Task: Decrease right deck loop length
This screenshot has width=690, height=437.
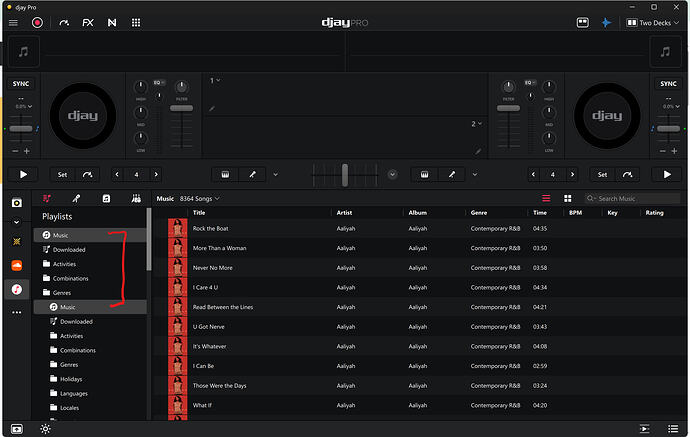Action: tap(533, 175)
